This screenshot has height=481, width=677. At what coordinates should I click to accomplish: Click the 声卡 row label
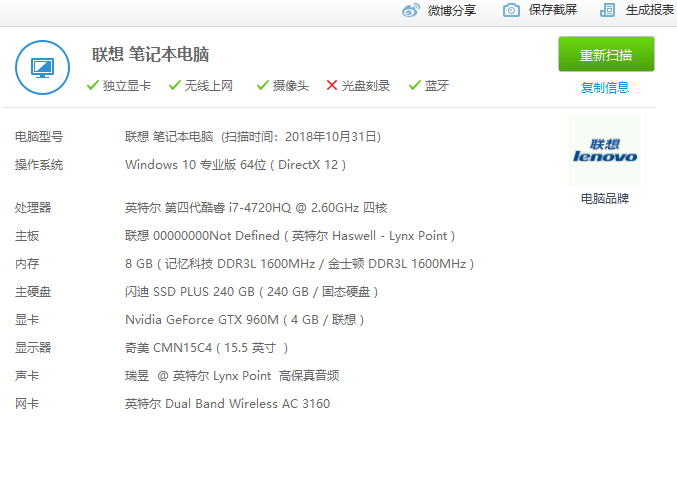tap(27, 376)
